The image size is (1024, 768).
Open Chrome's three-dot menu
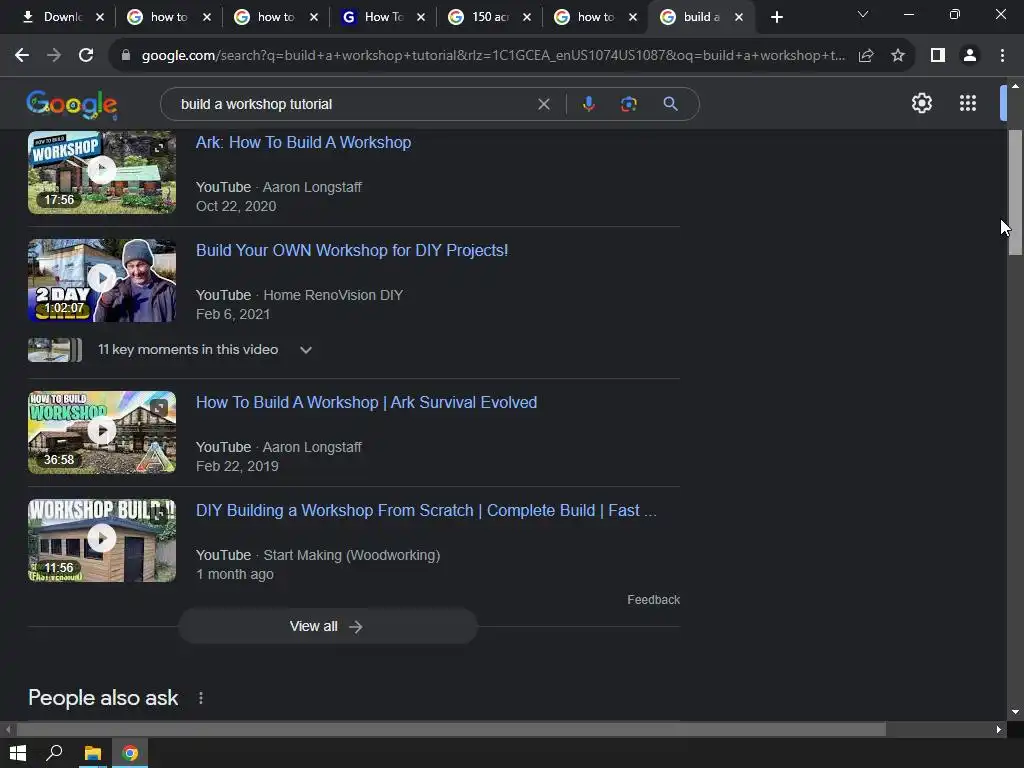[x=1002, y=56]
